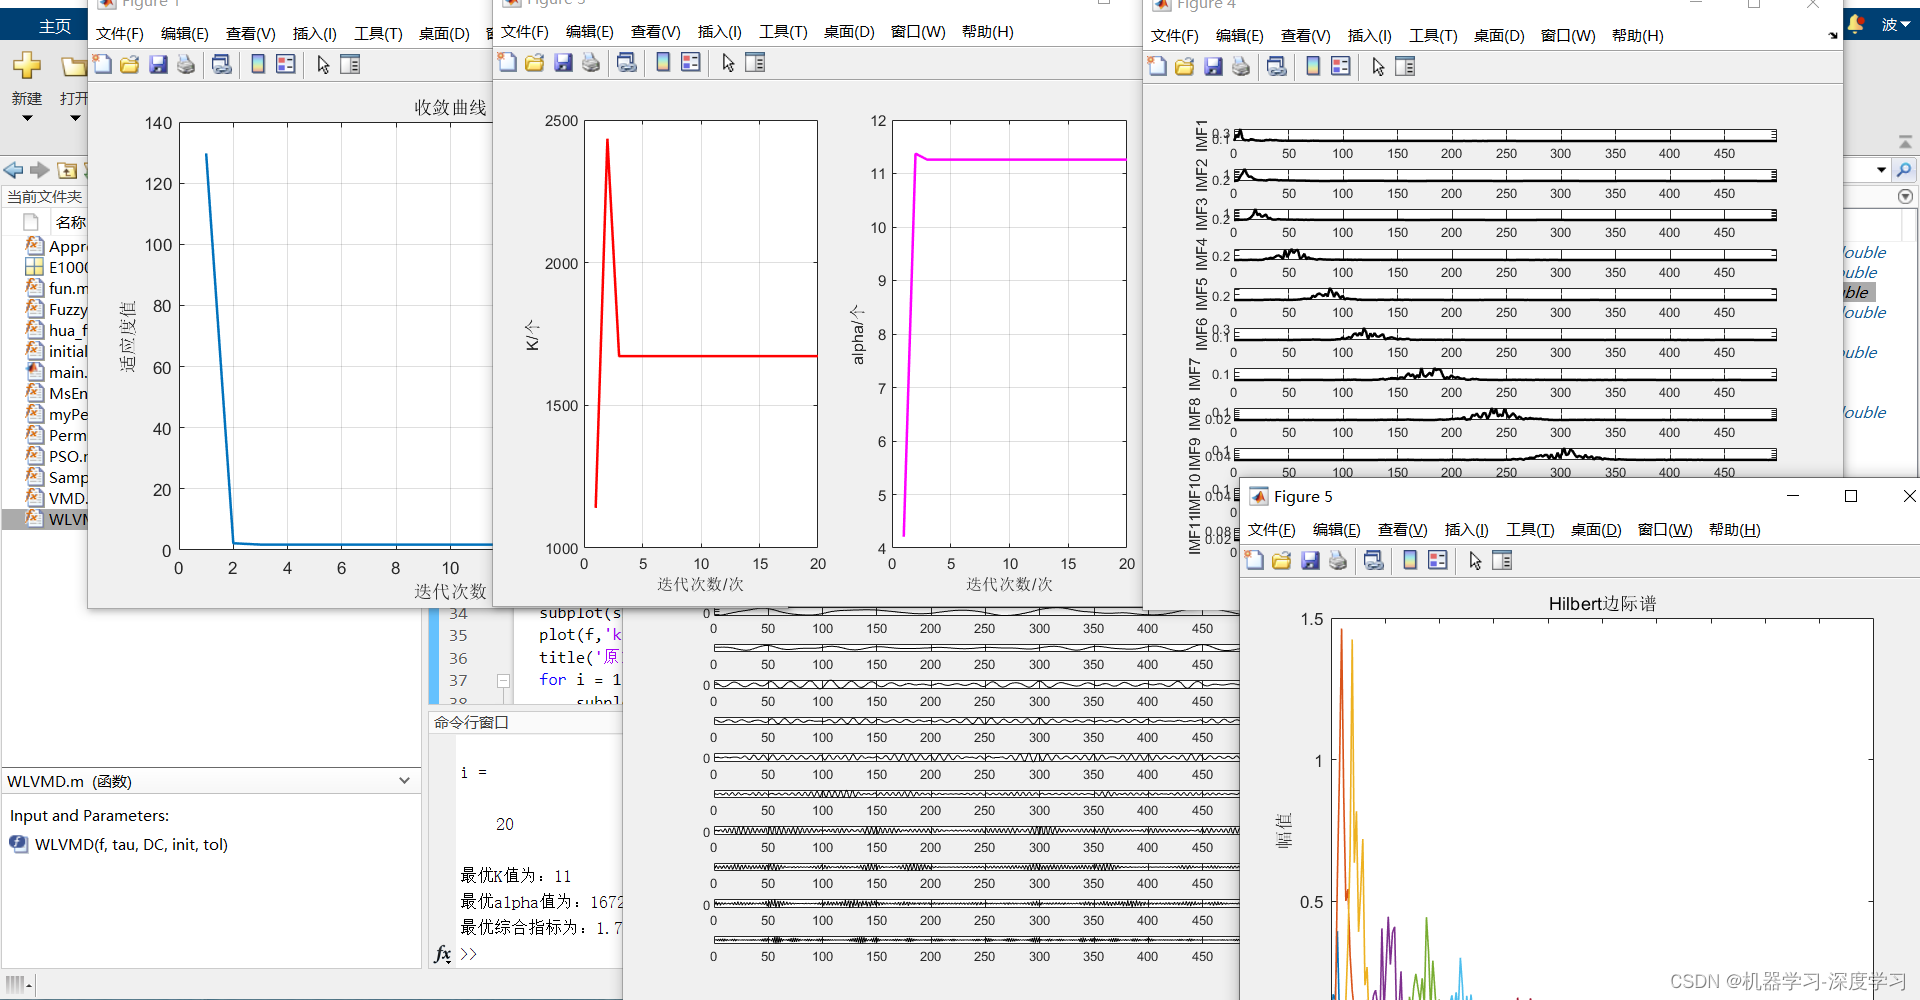The image size is (1920, 1000).
Task: Go back with the blue left arrow
Action: 13,170
